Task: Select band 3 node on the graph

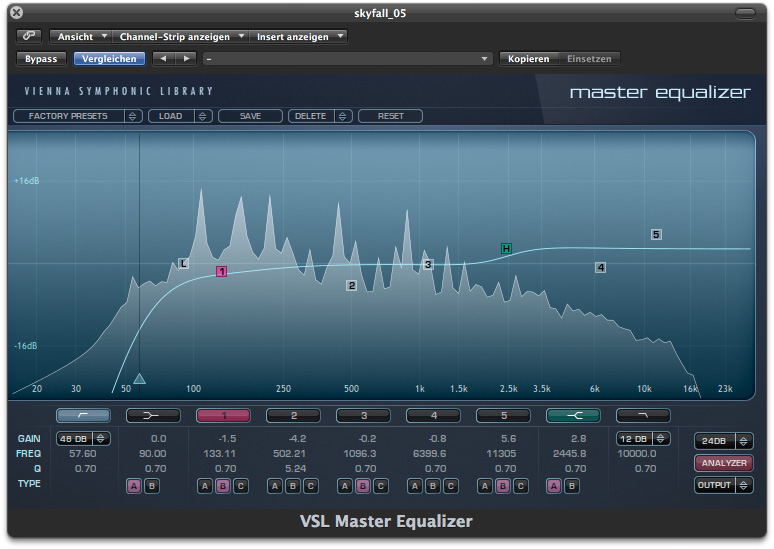Action: (x=428, y=264)
